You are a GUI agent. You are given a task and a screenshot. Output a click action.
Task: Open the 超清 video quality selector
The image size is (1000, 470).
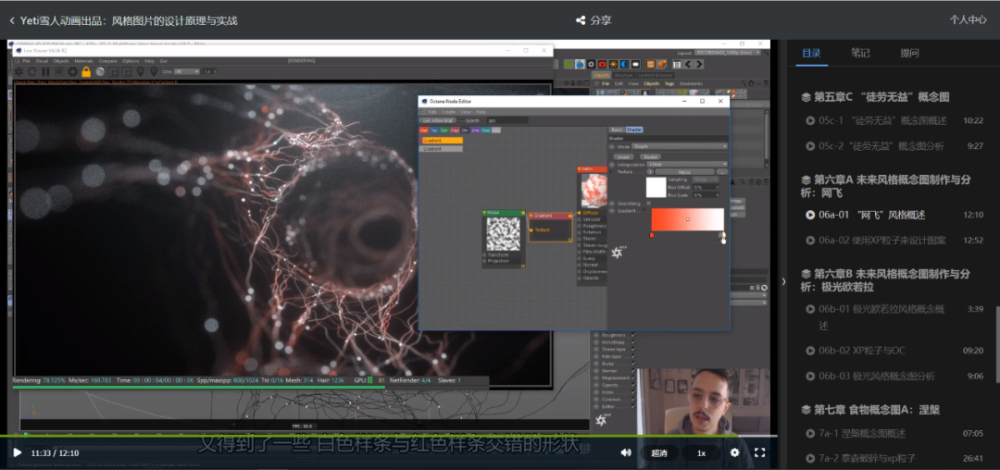coord(659,453)
